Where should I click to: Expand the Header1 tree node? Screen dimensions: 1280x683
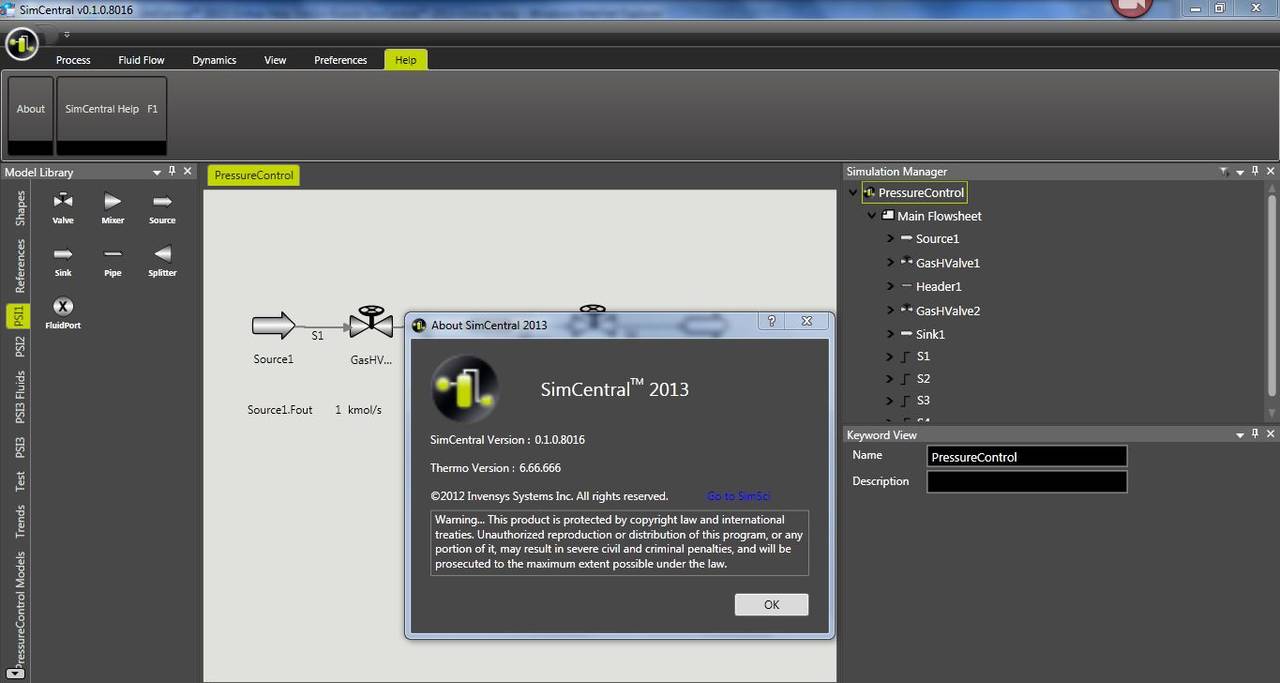(891, 287)
